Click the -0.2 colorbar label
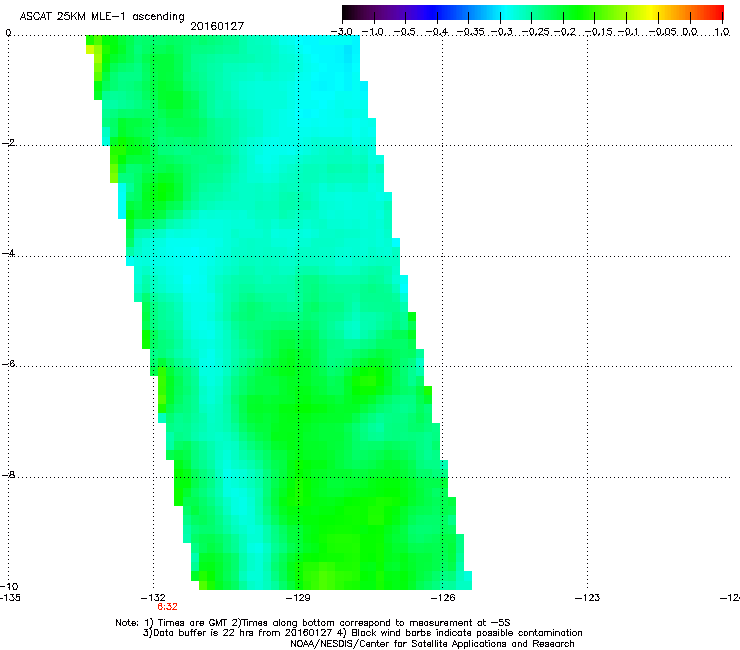Screen dimensions: 740x650 [565, 32]
